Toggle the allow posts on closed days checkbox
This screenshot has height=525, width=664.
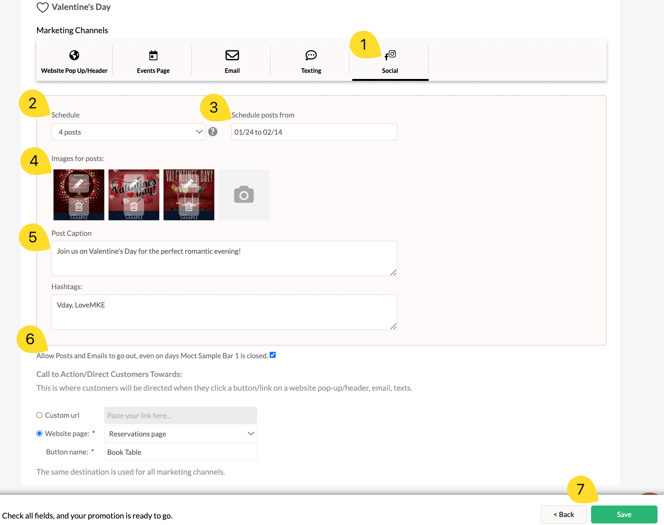tap(273, 355)
